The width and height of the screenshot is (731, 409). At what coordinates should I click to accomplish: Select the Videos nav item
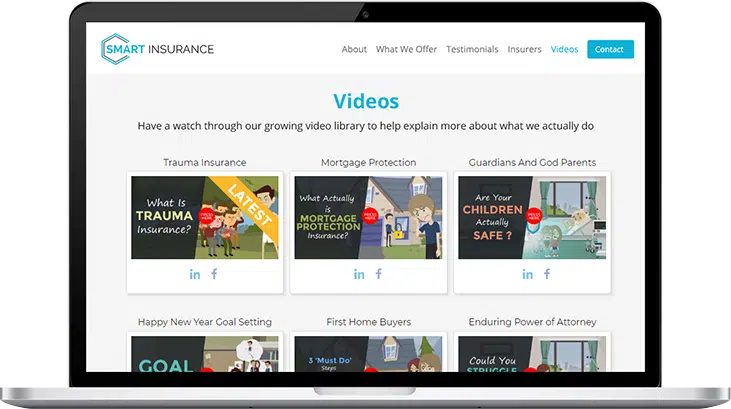pyautogui.click(x=564, y=49)
